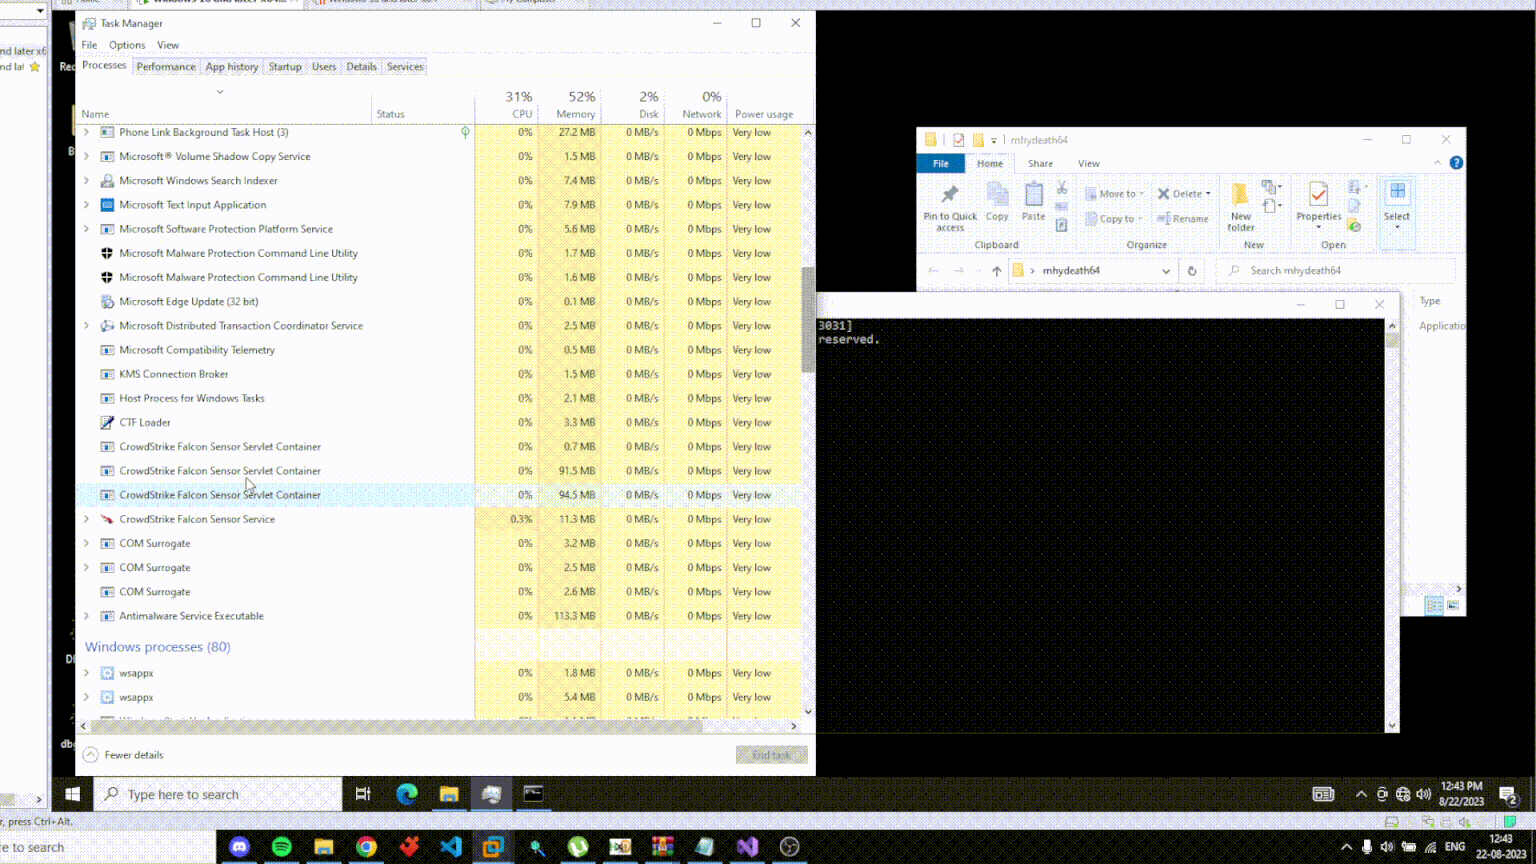Image resolution: width=1536 pixels, height=864 pixels.
Task: Show hidden icons in VM system tray
Action: click(x=1361, y=795)
